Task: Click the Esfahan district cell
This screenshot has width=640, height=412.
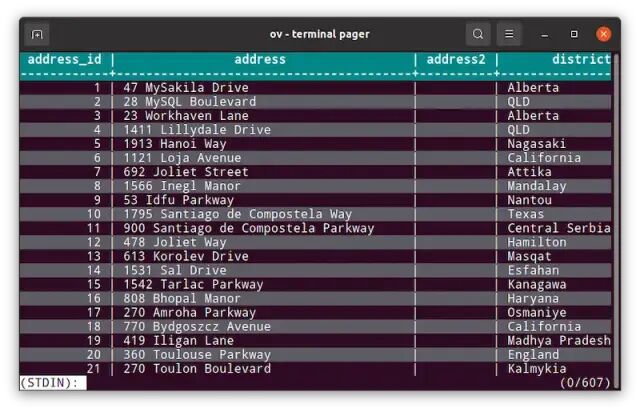Action: pyautogui.click(x=533, y=270)
